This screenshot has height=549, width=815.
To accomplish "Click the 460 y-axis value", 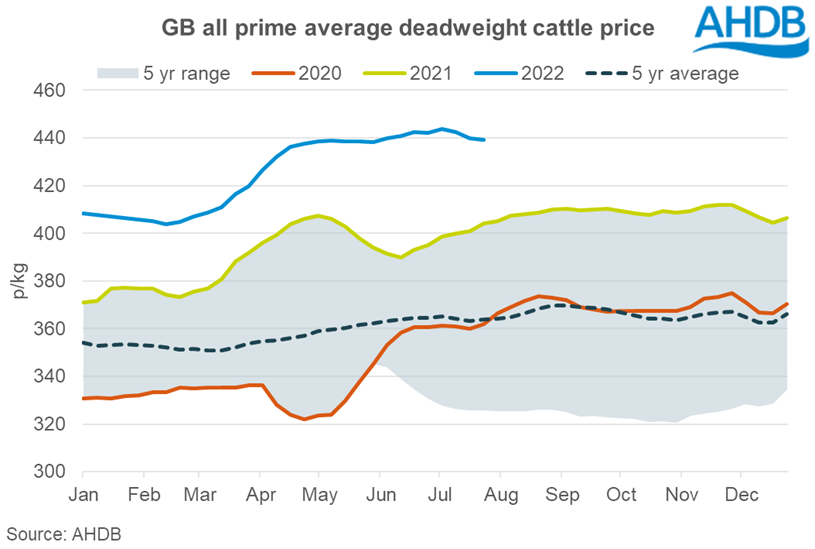I will [50, 91].
